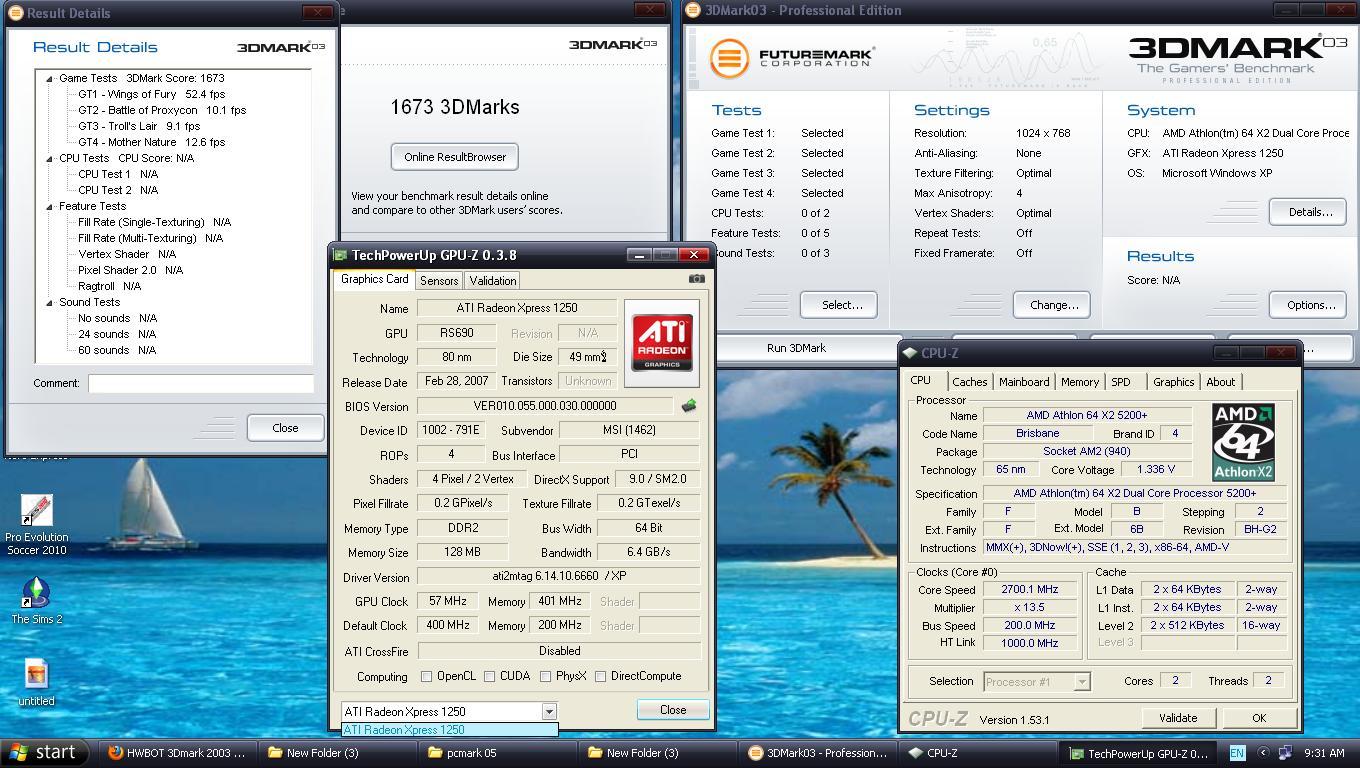Open the pcmark 05 folder taskbar item
1360x768 pixels.
(496, 753)
